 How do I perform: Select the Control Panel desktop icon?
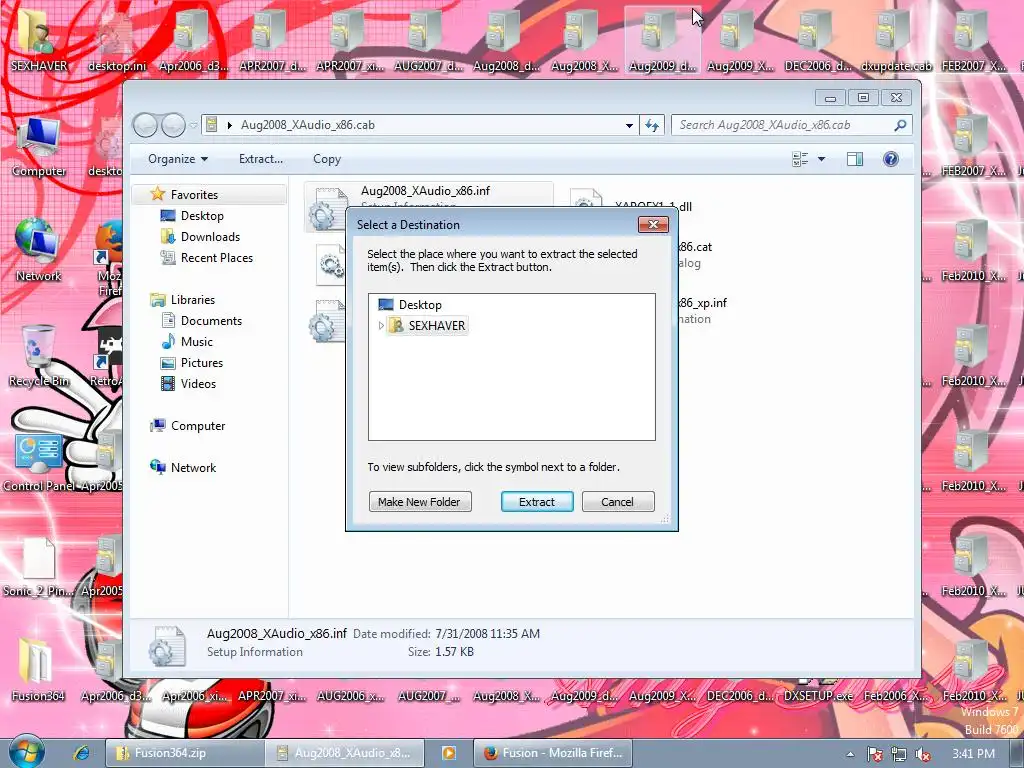[38, 462]
